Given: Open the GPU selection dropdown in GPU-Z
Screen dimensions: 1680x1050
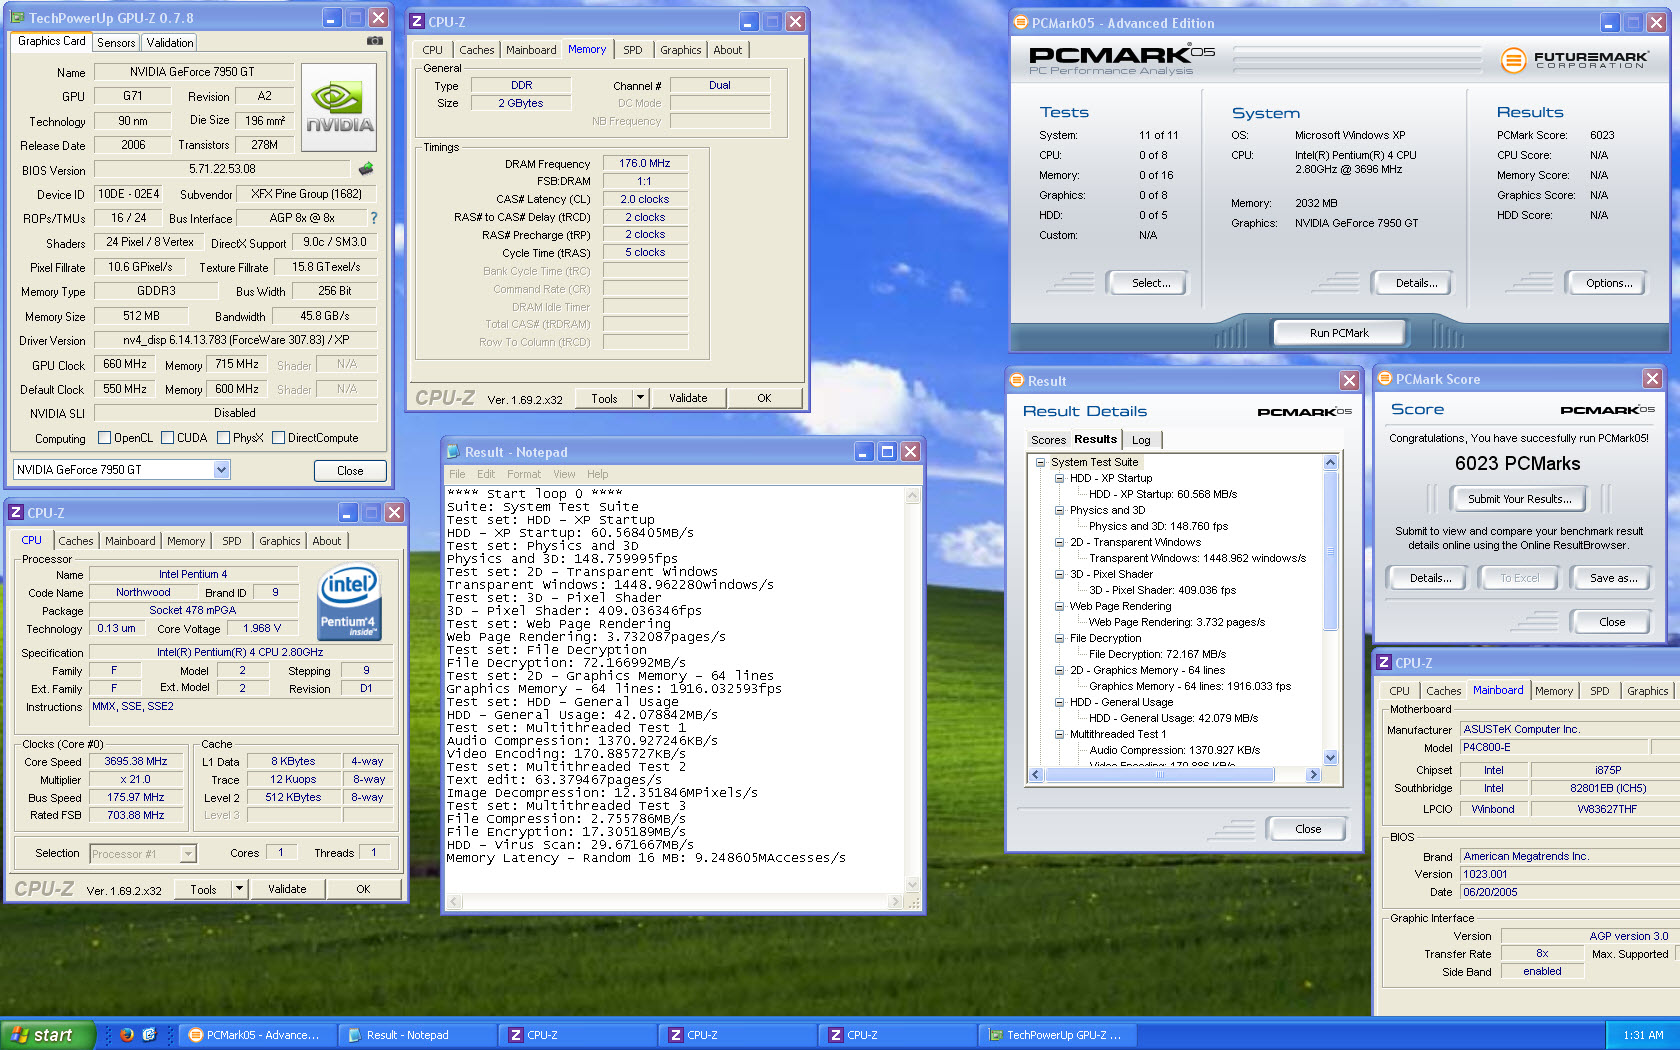Looking at the screenshot, I should pos(222,469).
